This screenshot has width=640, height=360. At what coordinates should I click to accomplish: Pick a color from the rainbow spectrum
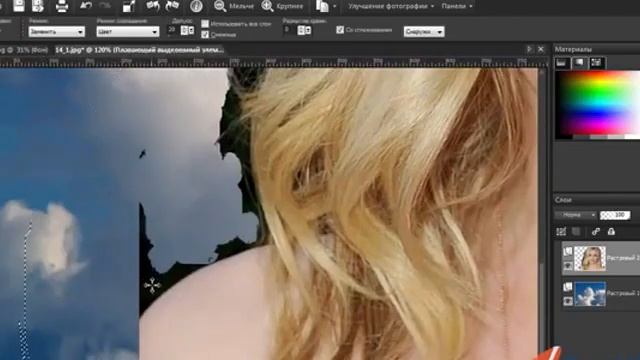tap(598, 103)
